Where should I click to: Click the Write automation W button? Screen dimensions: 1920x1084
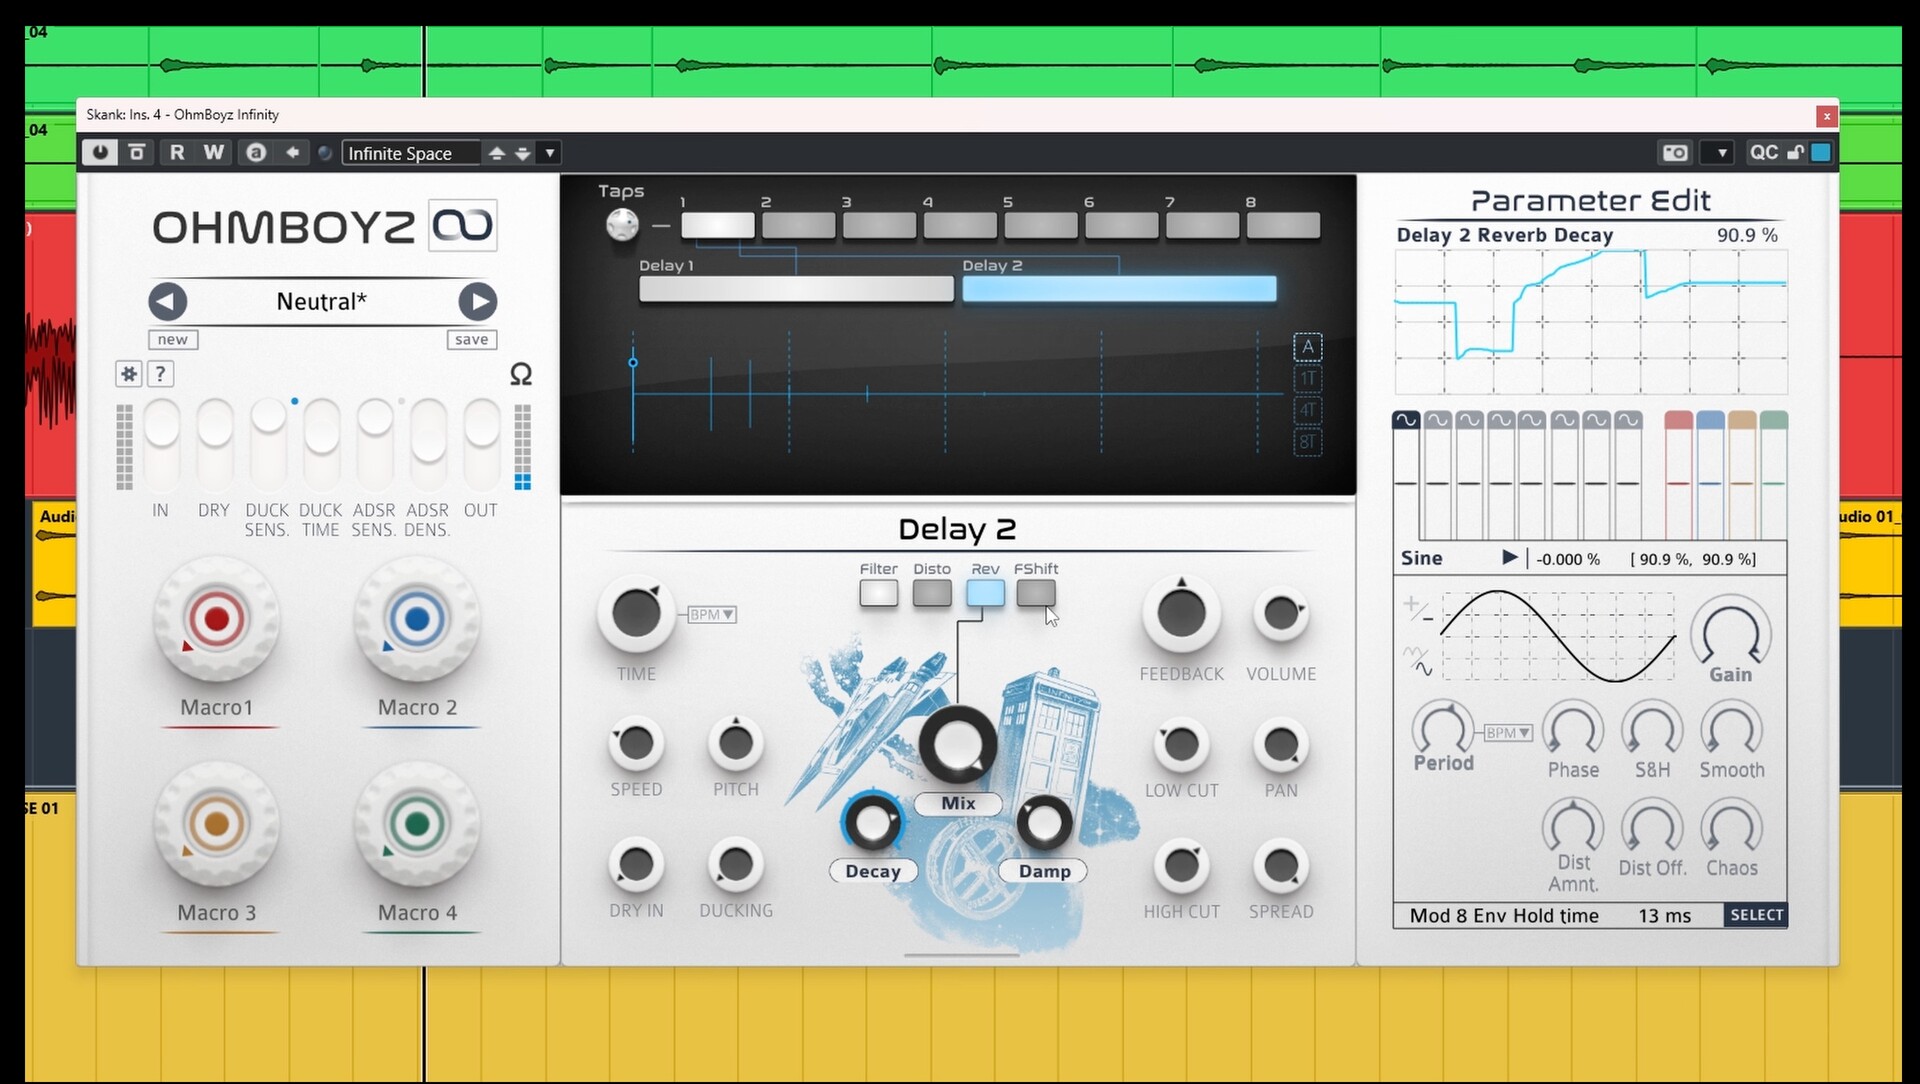click(x=213, y=152)
